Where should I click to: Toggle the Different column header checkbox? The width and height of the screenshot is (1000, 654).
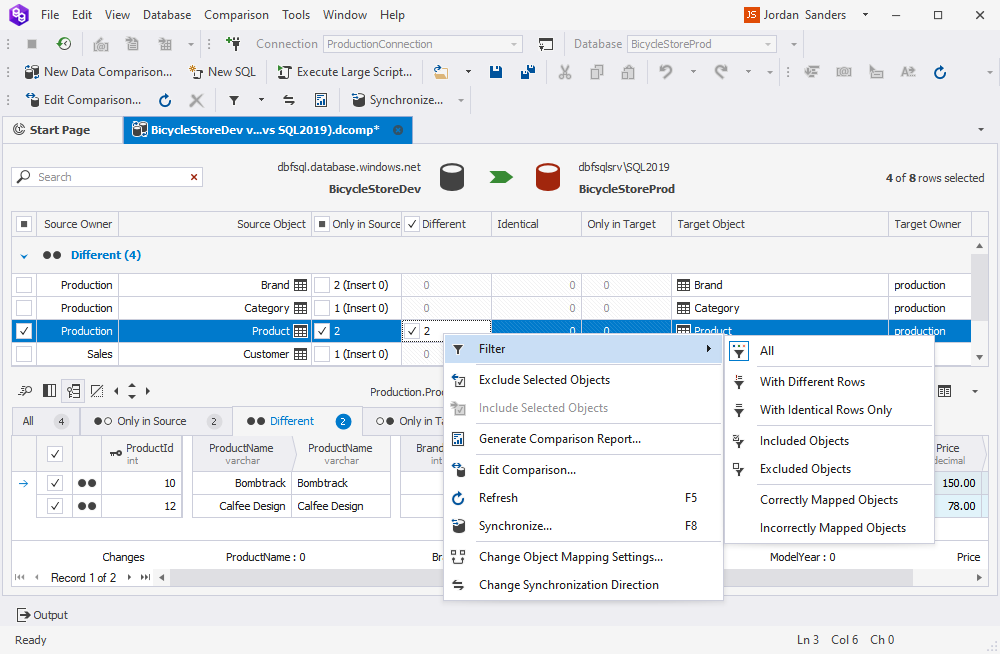[412, 224]
